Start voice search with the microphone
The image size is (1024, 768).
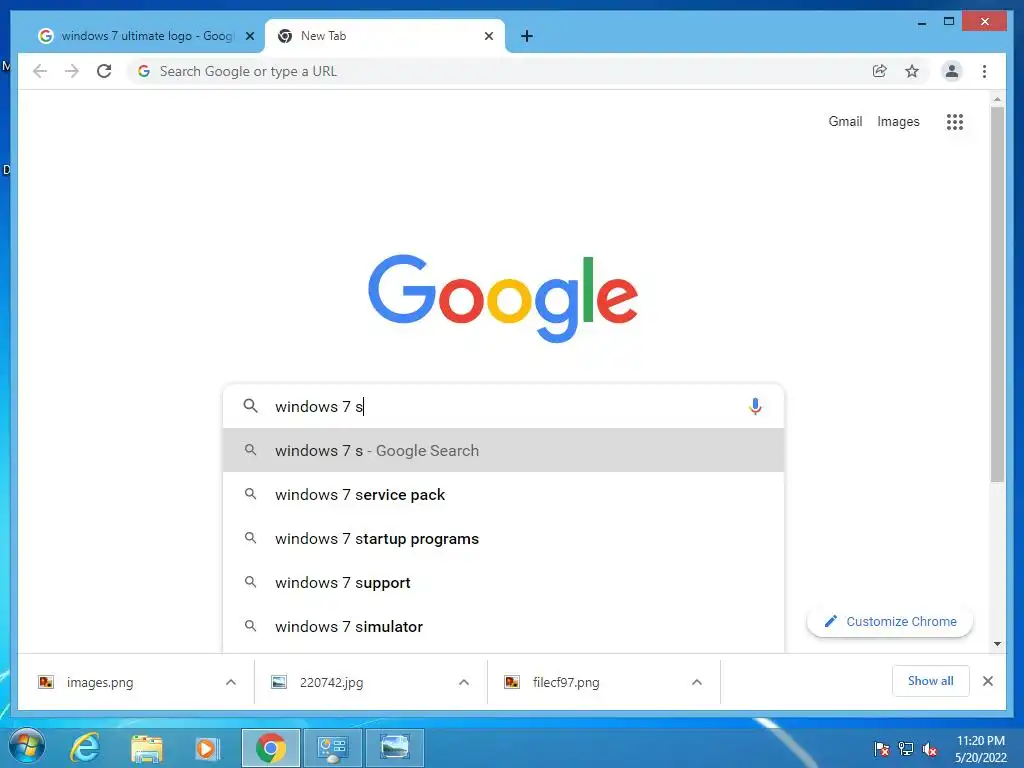755,406
